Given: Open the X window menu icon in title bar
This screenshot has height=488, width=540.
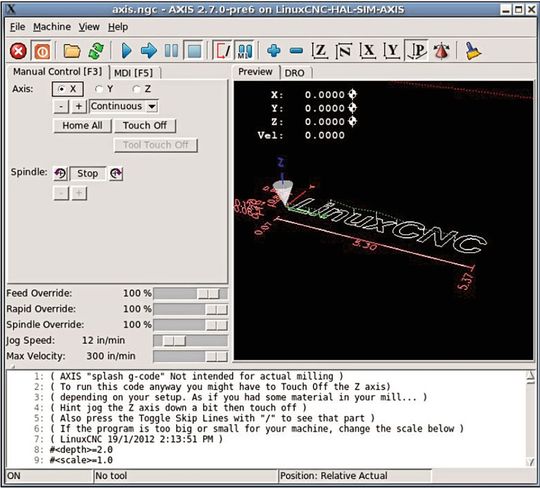Looking at the screenshot, I should (x=11, y=9).
